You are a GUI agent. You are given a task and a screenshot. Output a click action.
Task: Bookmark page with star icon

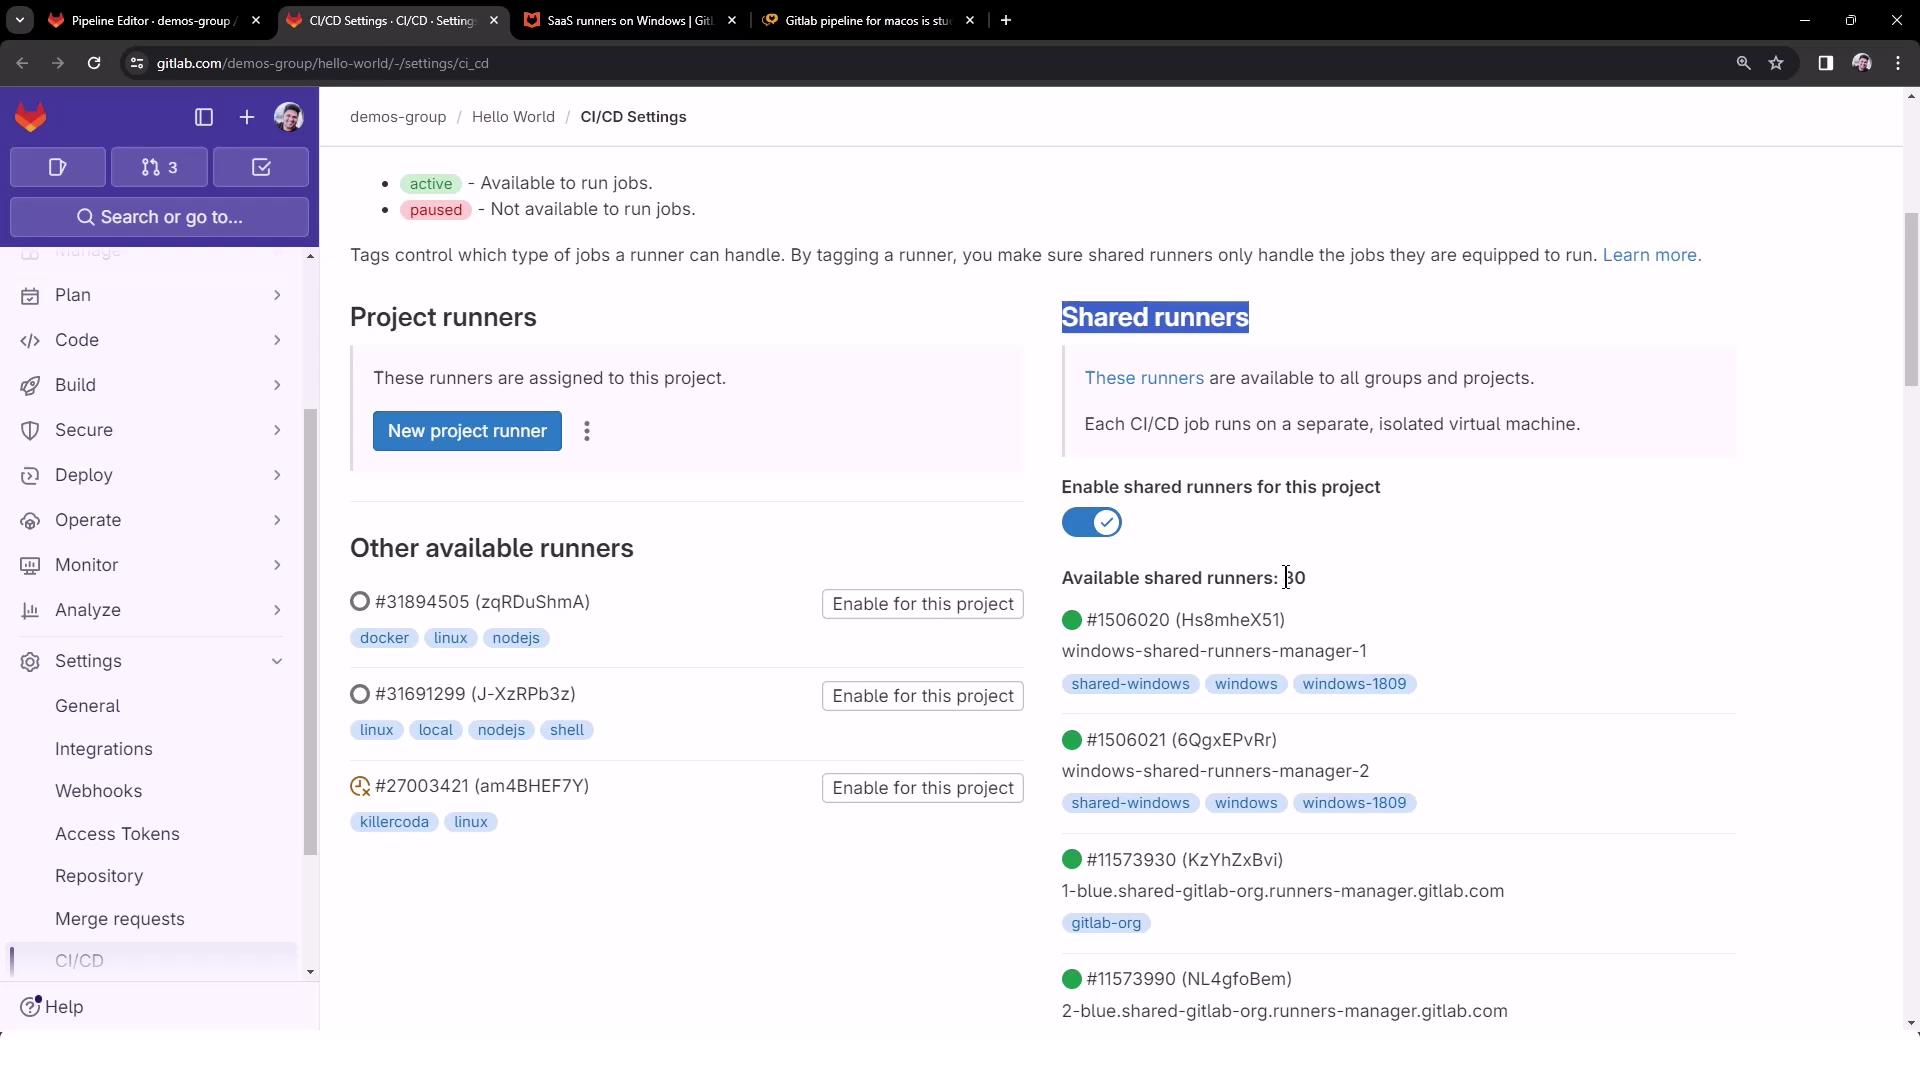(1776, 63)
